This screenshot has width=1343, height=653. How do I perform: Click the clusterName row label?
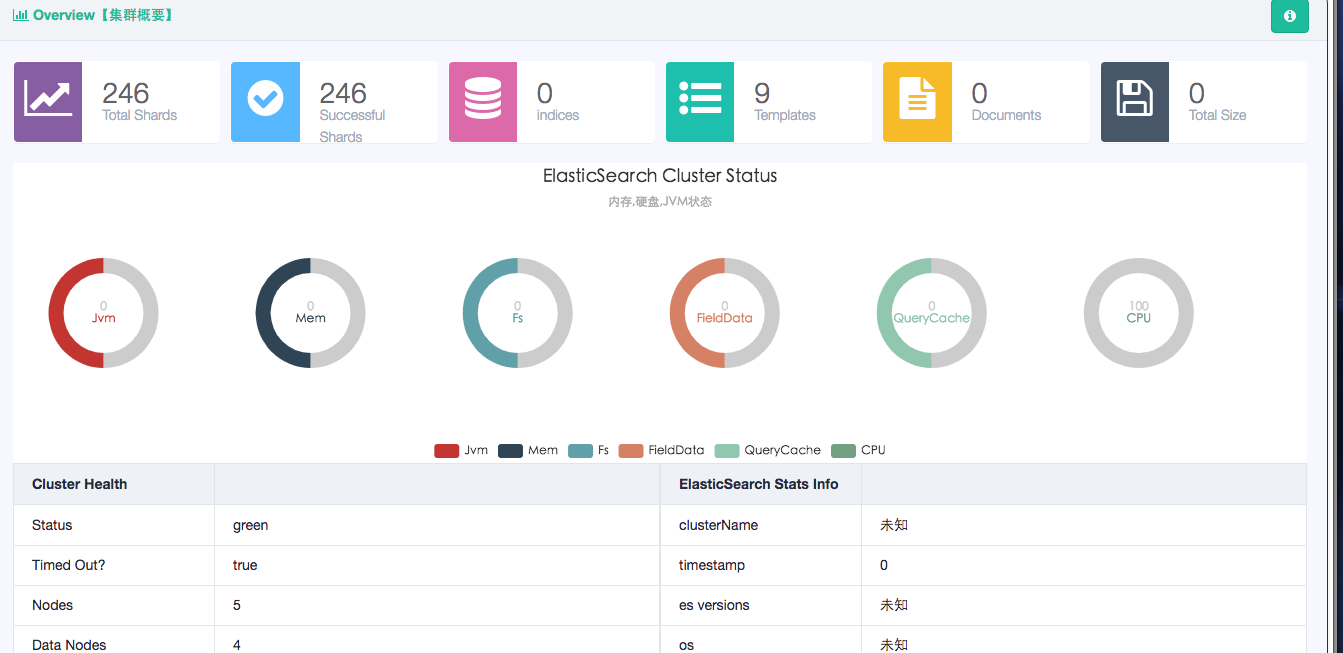[718, 525]
